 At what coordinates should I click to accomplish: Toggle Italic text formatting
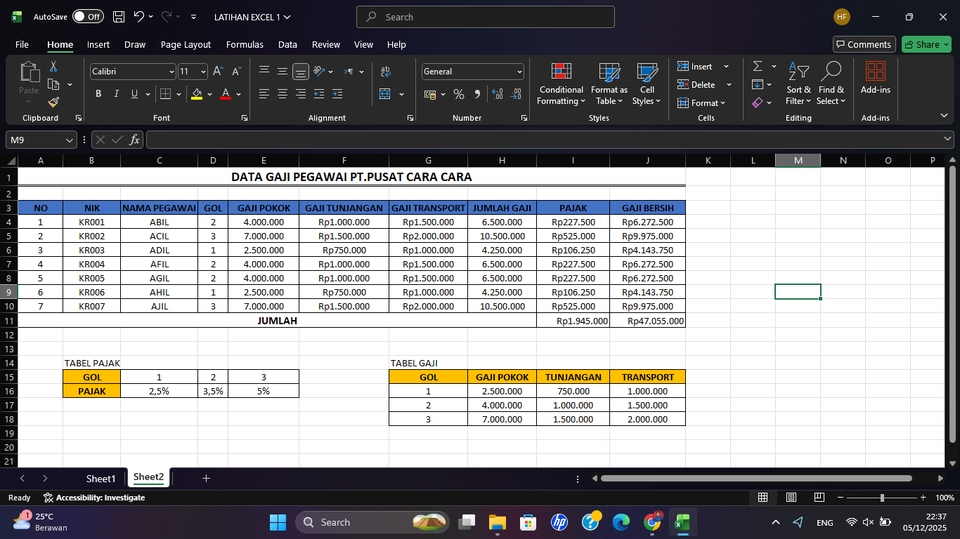(x=116, y=94)
